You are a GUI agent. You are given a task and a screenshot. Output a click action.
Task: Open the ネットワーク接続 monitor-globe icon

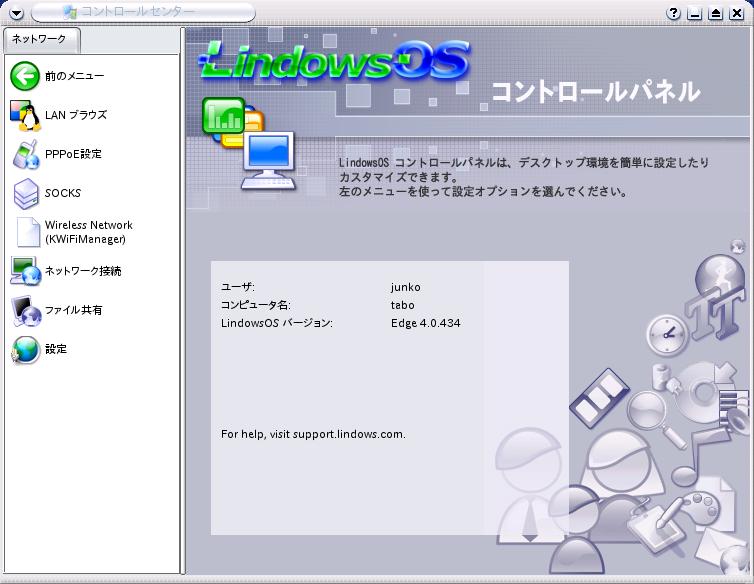tap(26, 271)
